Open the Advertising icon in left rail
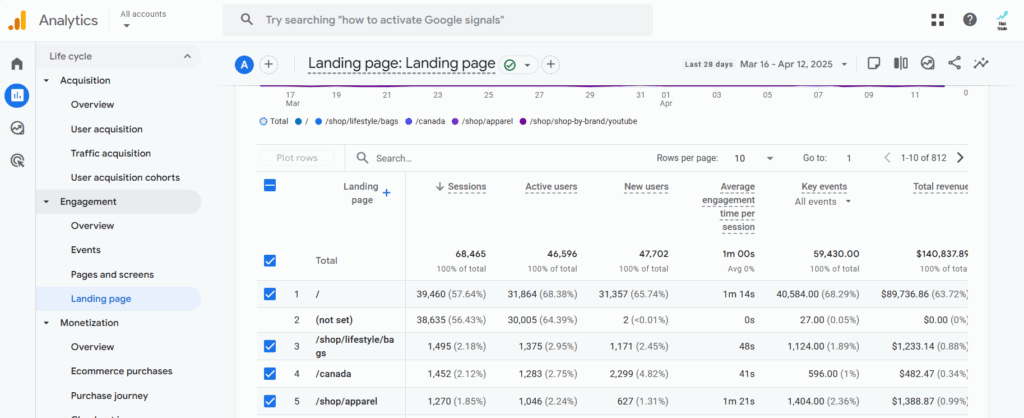Viewport: 1024px width, 418px height. tap(17, 160)
